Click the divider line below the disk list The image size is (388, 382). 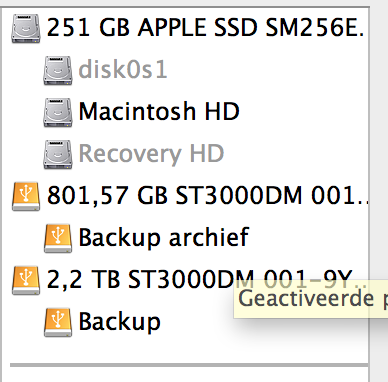click(189, 365)
